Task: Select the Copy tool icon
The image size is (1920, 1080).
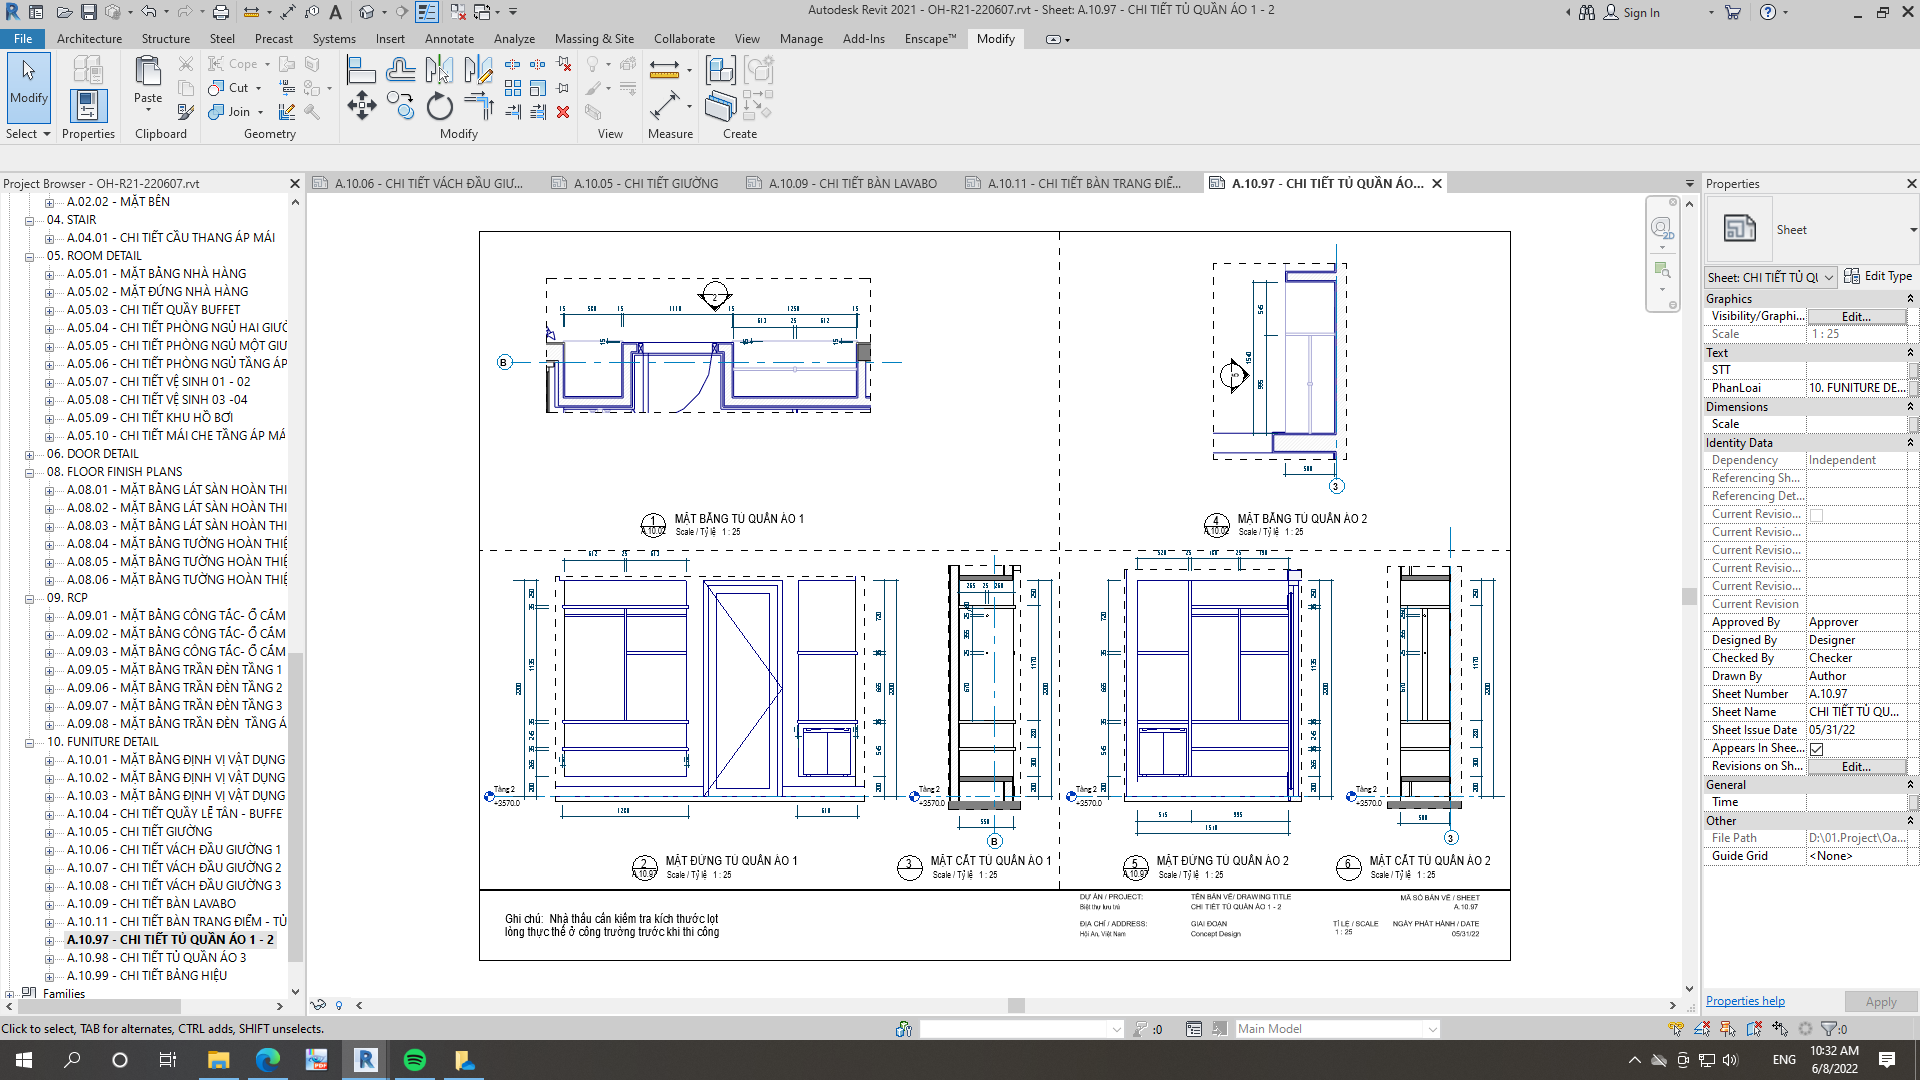Action: pos(401,106)
